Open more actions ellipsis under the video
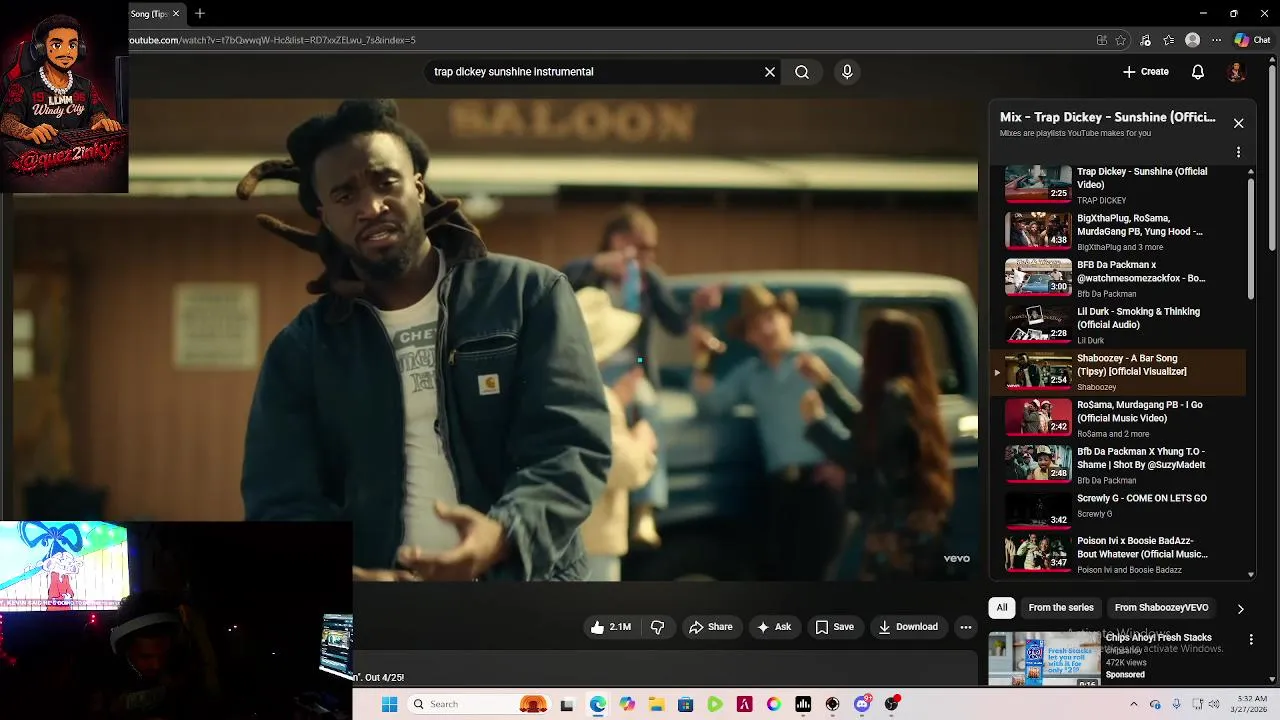The height and width of the screenshot is (720, 1280). point(966,627)
